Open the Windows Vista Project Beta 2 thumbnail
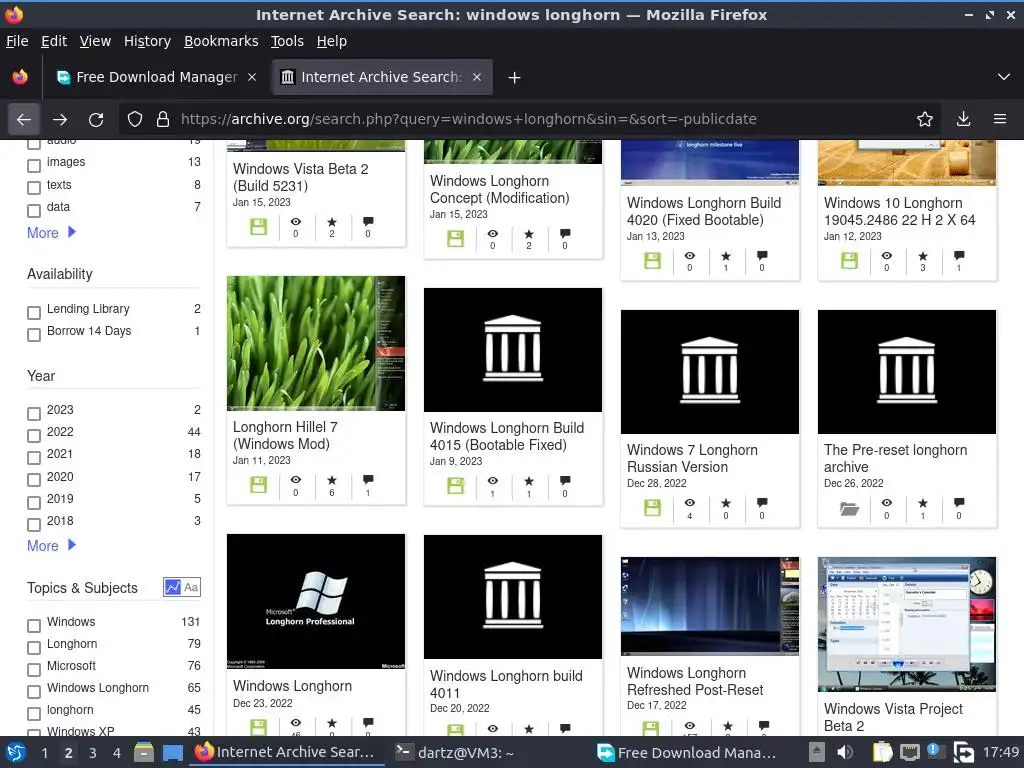Viewport: 1024px width, 768px height. tap(907, 624)
